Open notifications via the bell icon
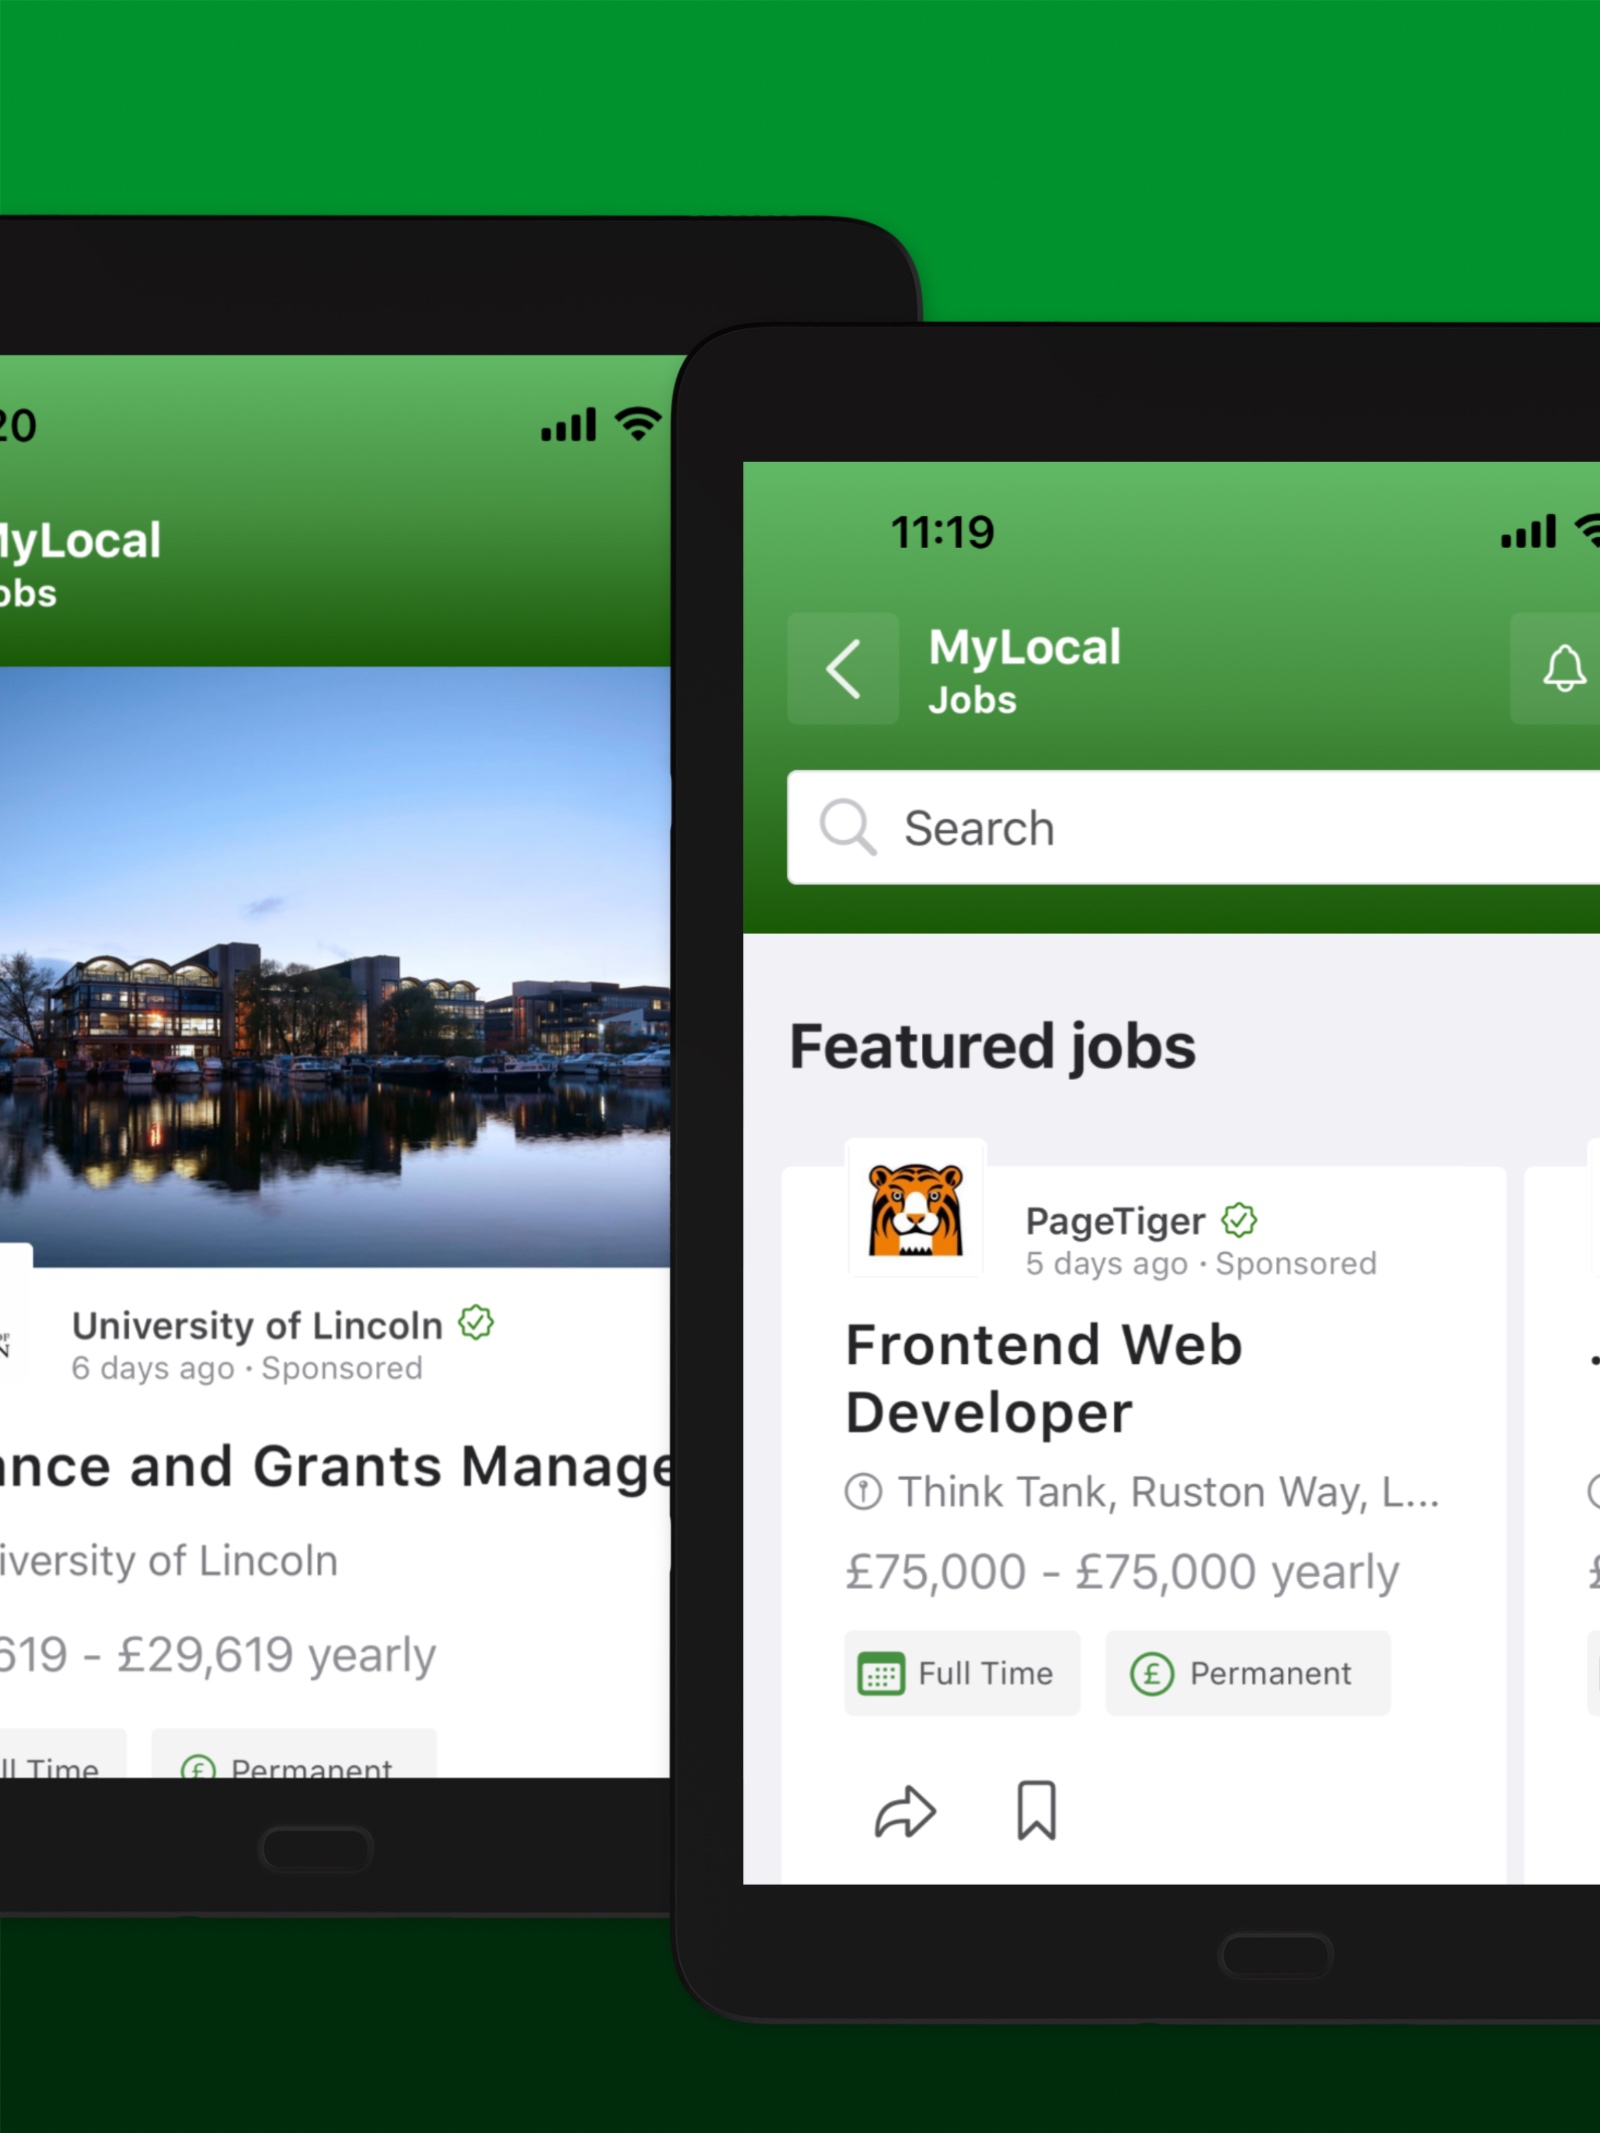 coord(1562,668)
